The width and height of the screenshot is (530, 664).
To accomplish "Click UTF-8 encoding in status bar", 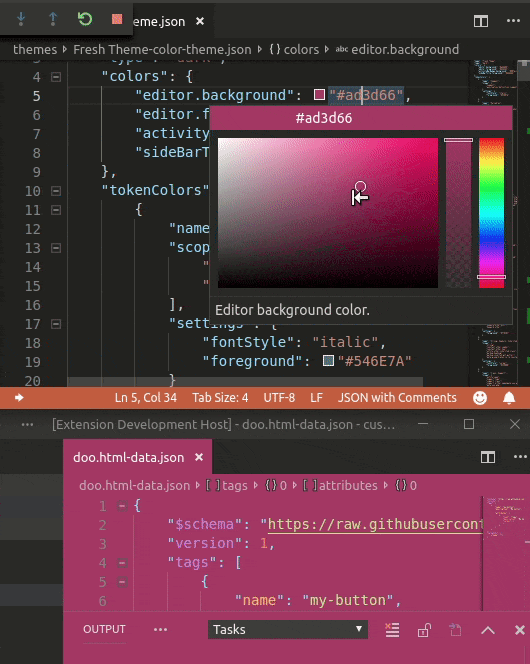I will tap(279, 398).
